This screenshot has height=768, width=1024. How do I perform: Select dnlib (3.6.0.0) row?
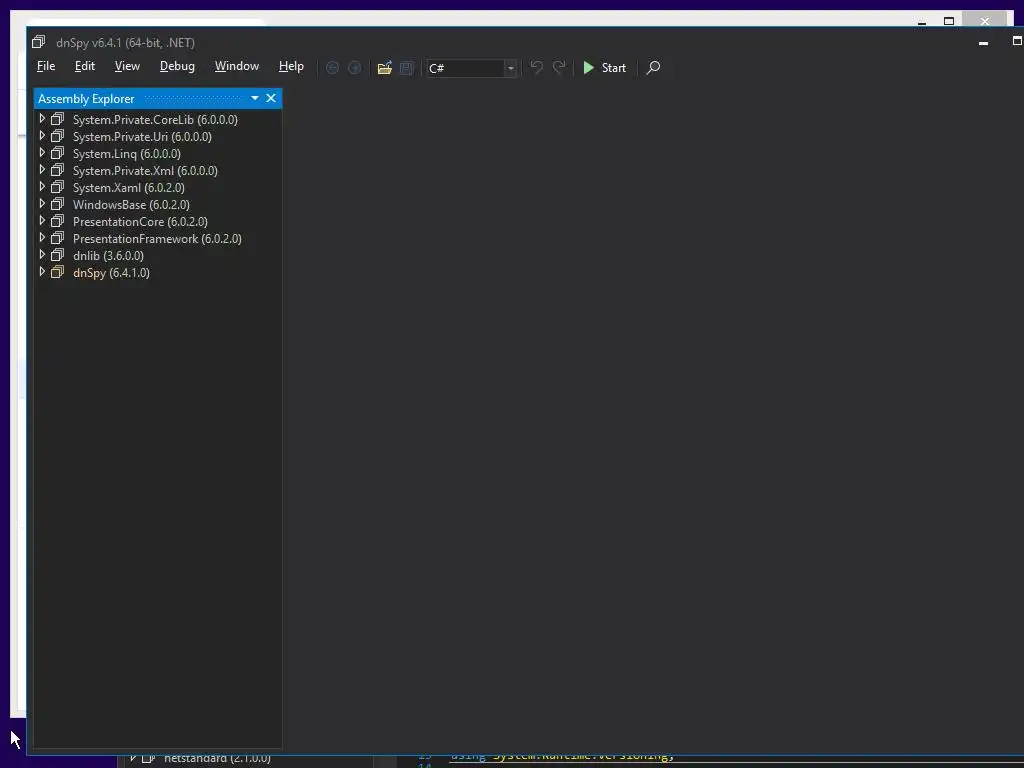157,255
